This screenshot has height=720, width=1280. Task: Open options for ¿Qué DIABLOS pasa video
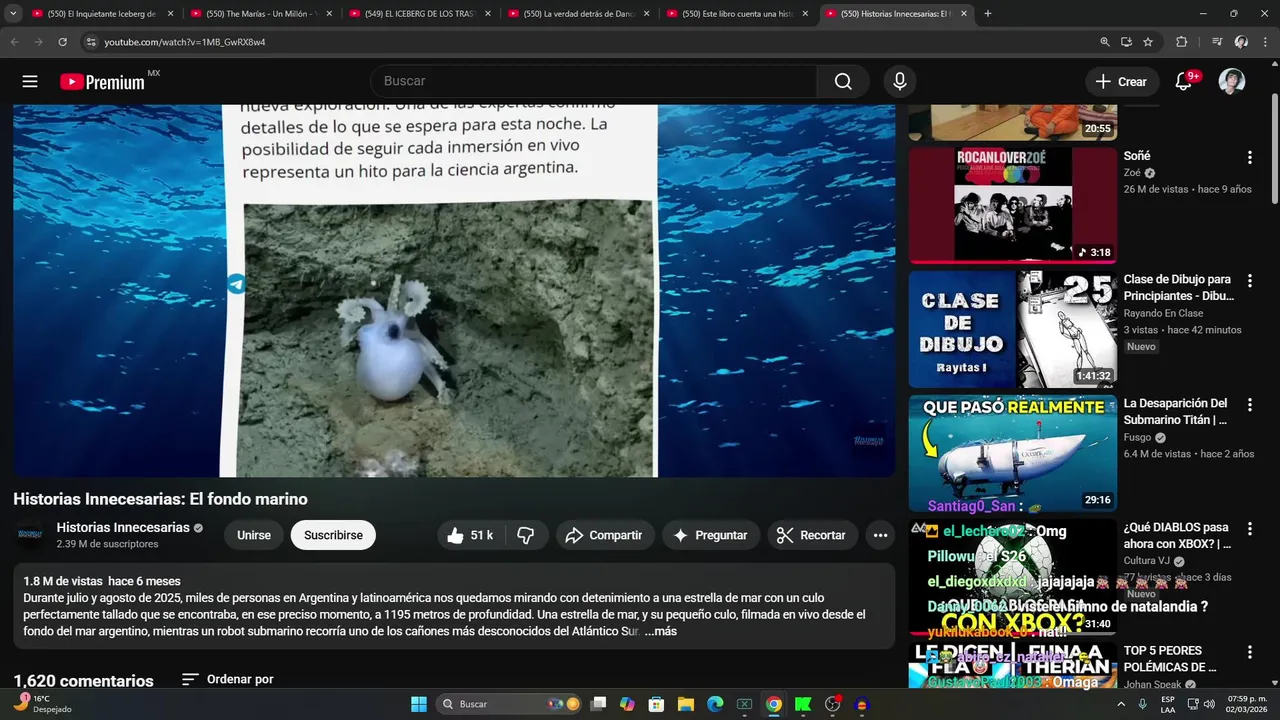tap(1249, 529)
